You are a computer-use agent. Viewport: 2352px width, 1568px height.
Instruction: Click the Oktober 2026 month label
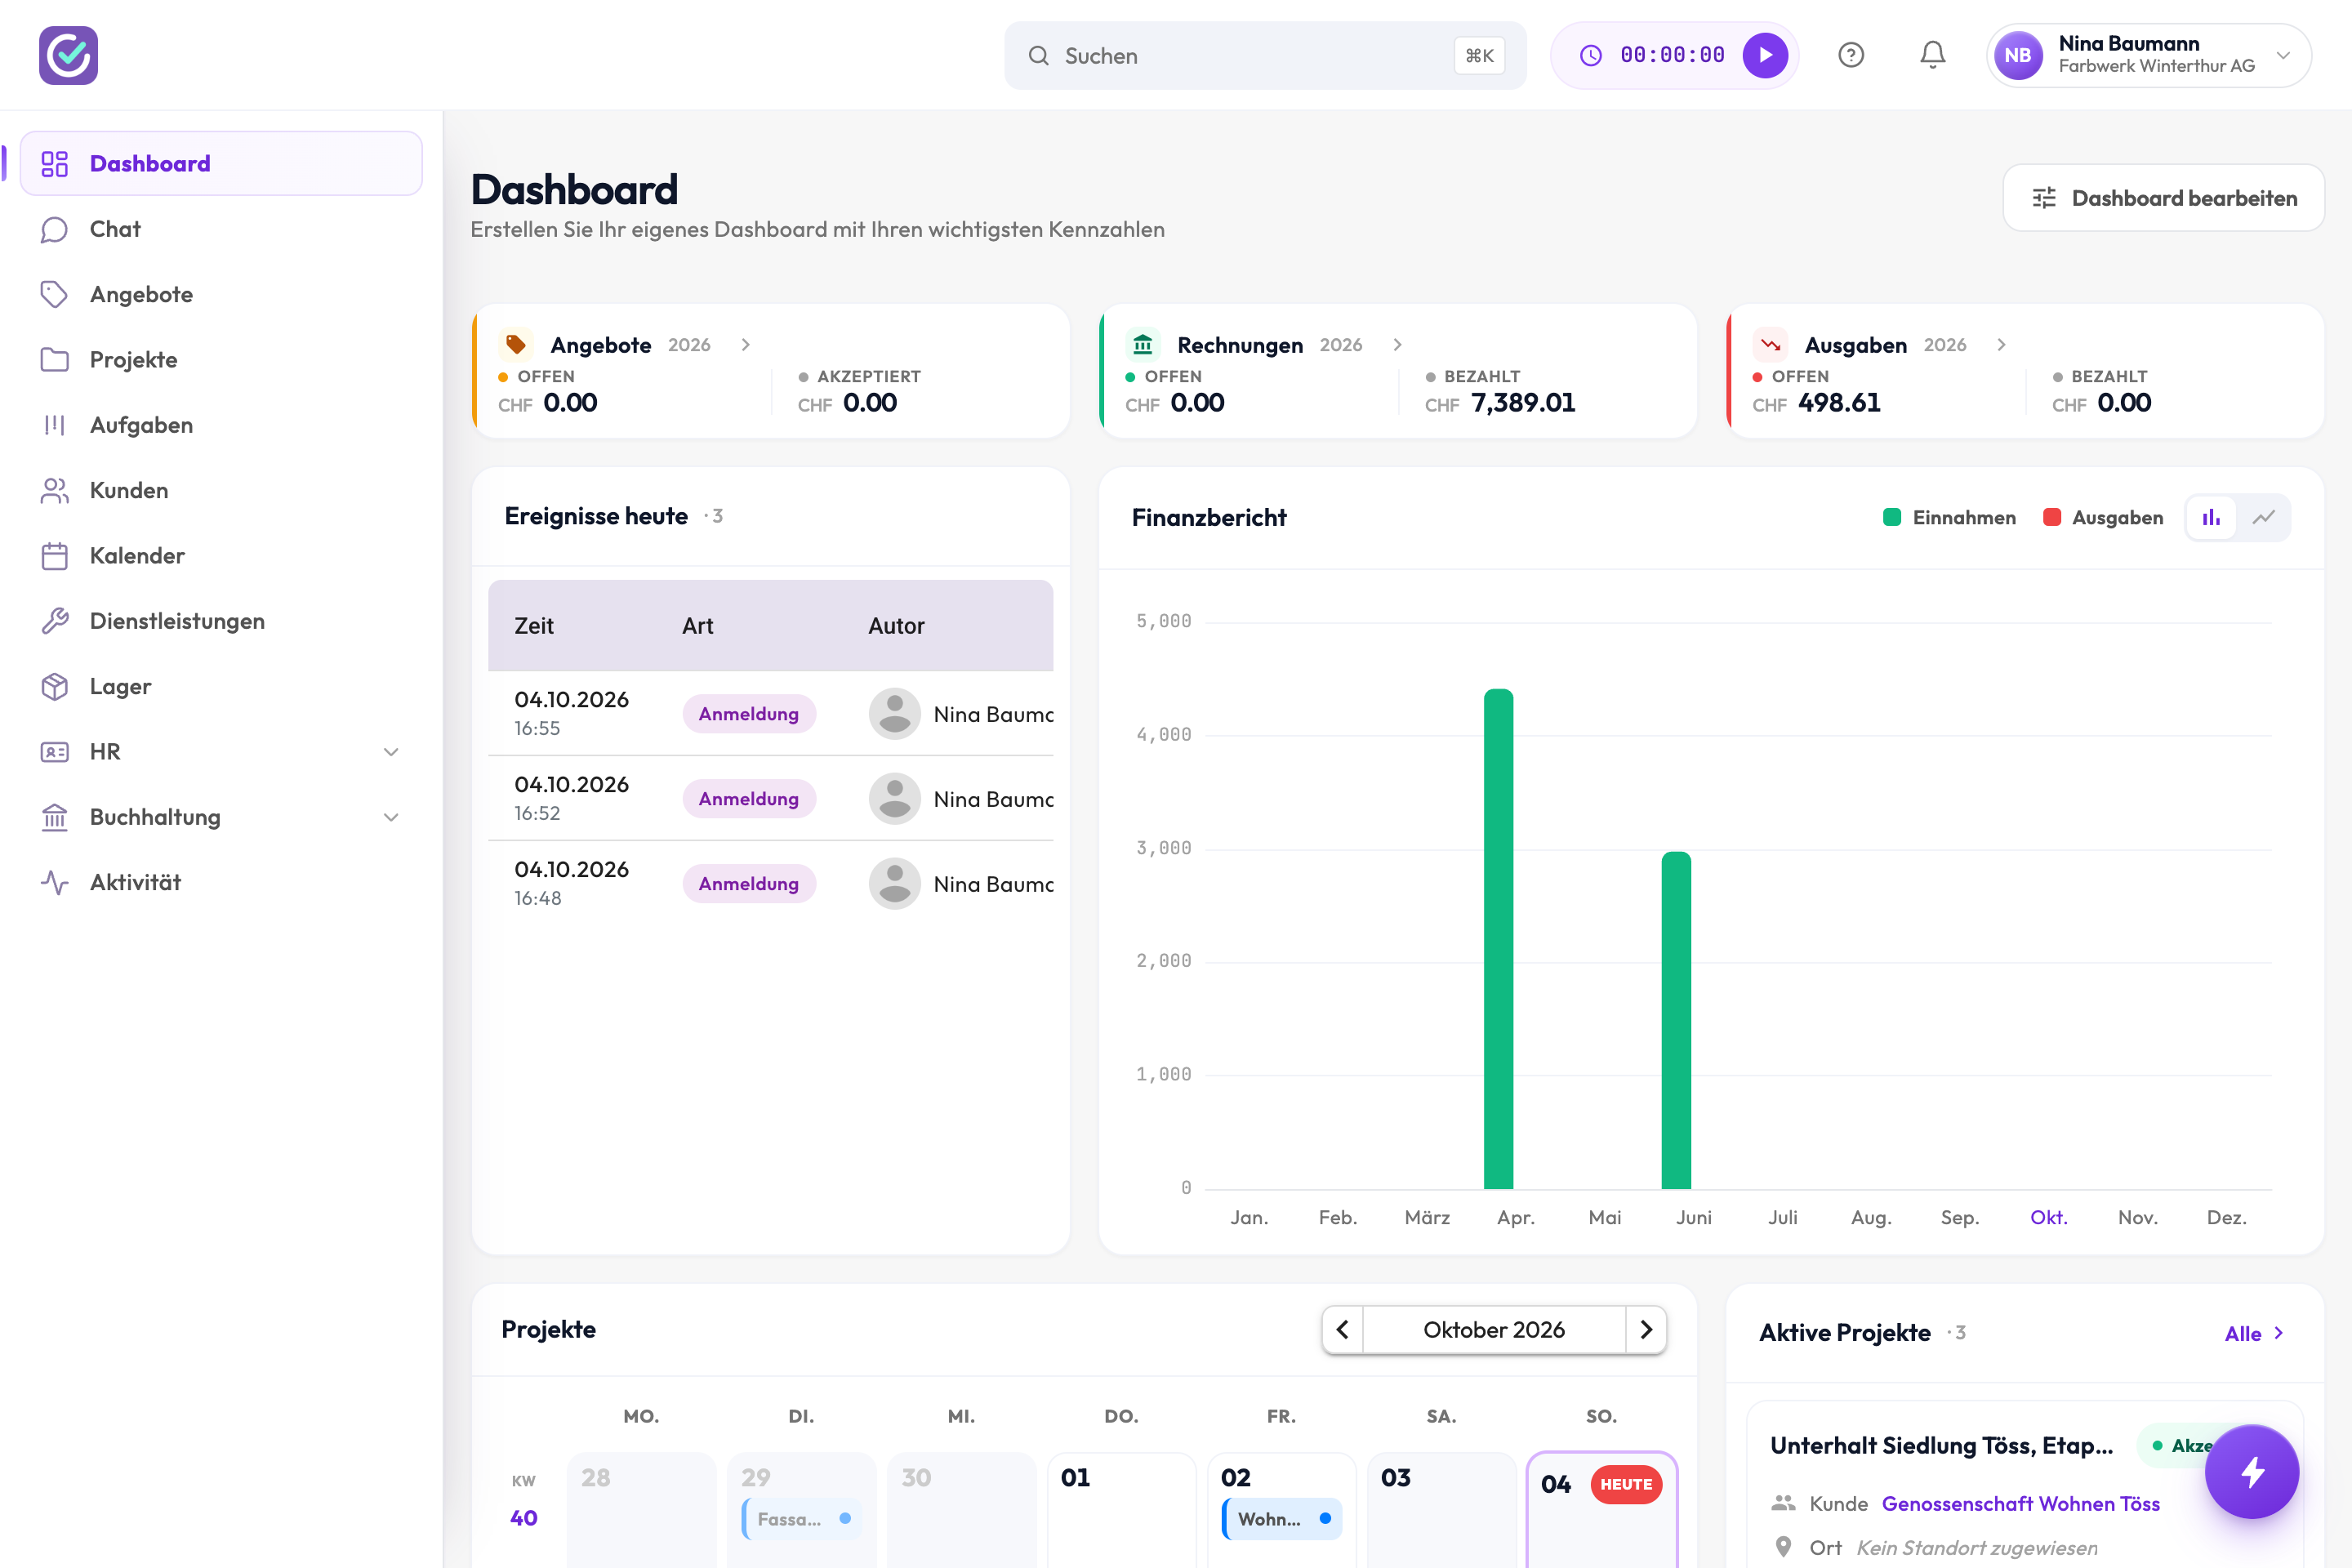coord(1494,1330)
